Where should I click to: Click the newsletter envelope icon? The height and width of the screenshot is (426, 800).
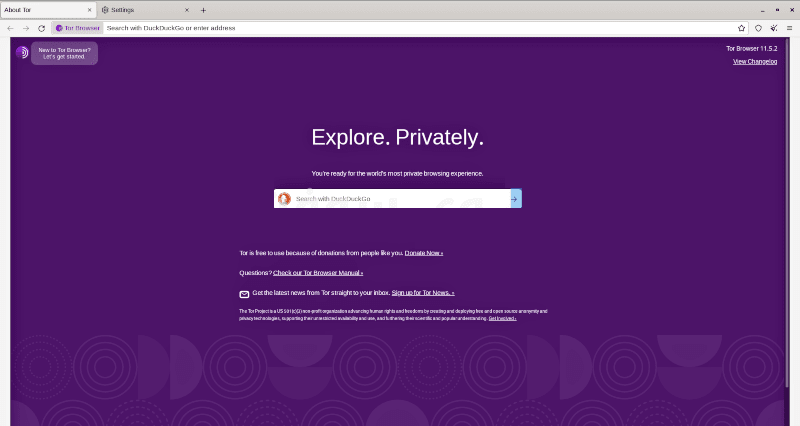click(244, 294)
